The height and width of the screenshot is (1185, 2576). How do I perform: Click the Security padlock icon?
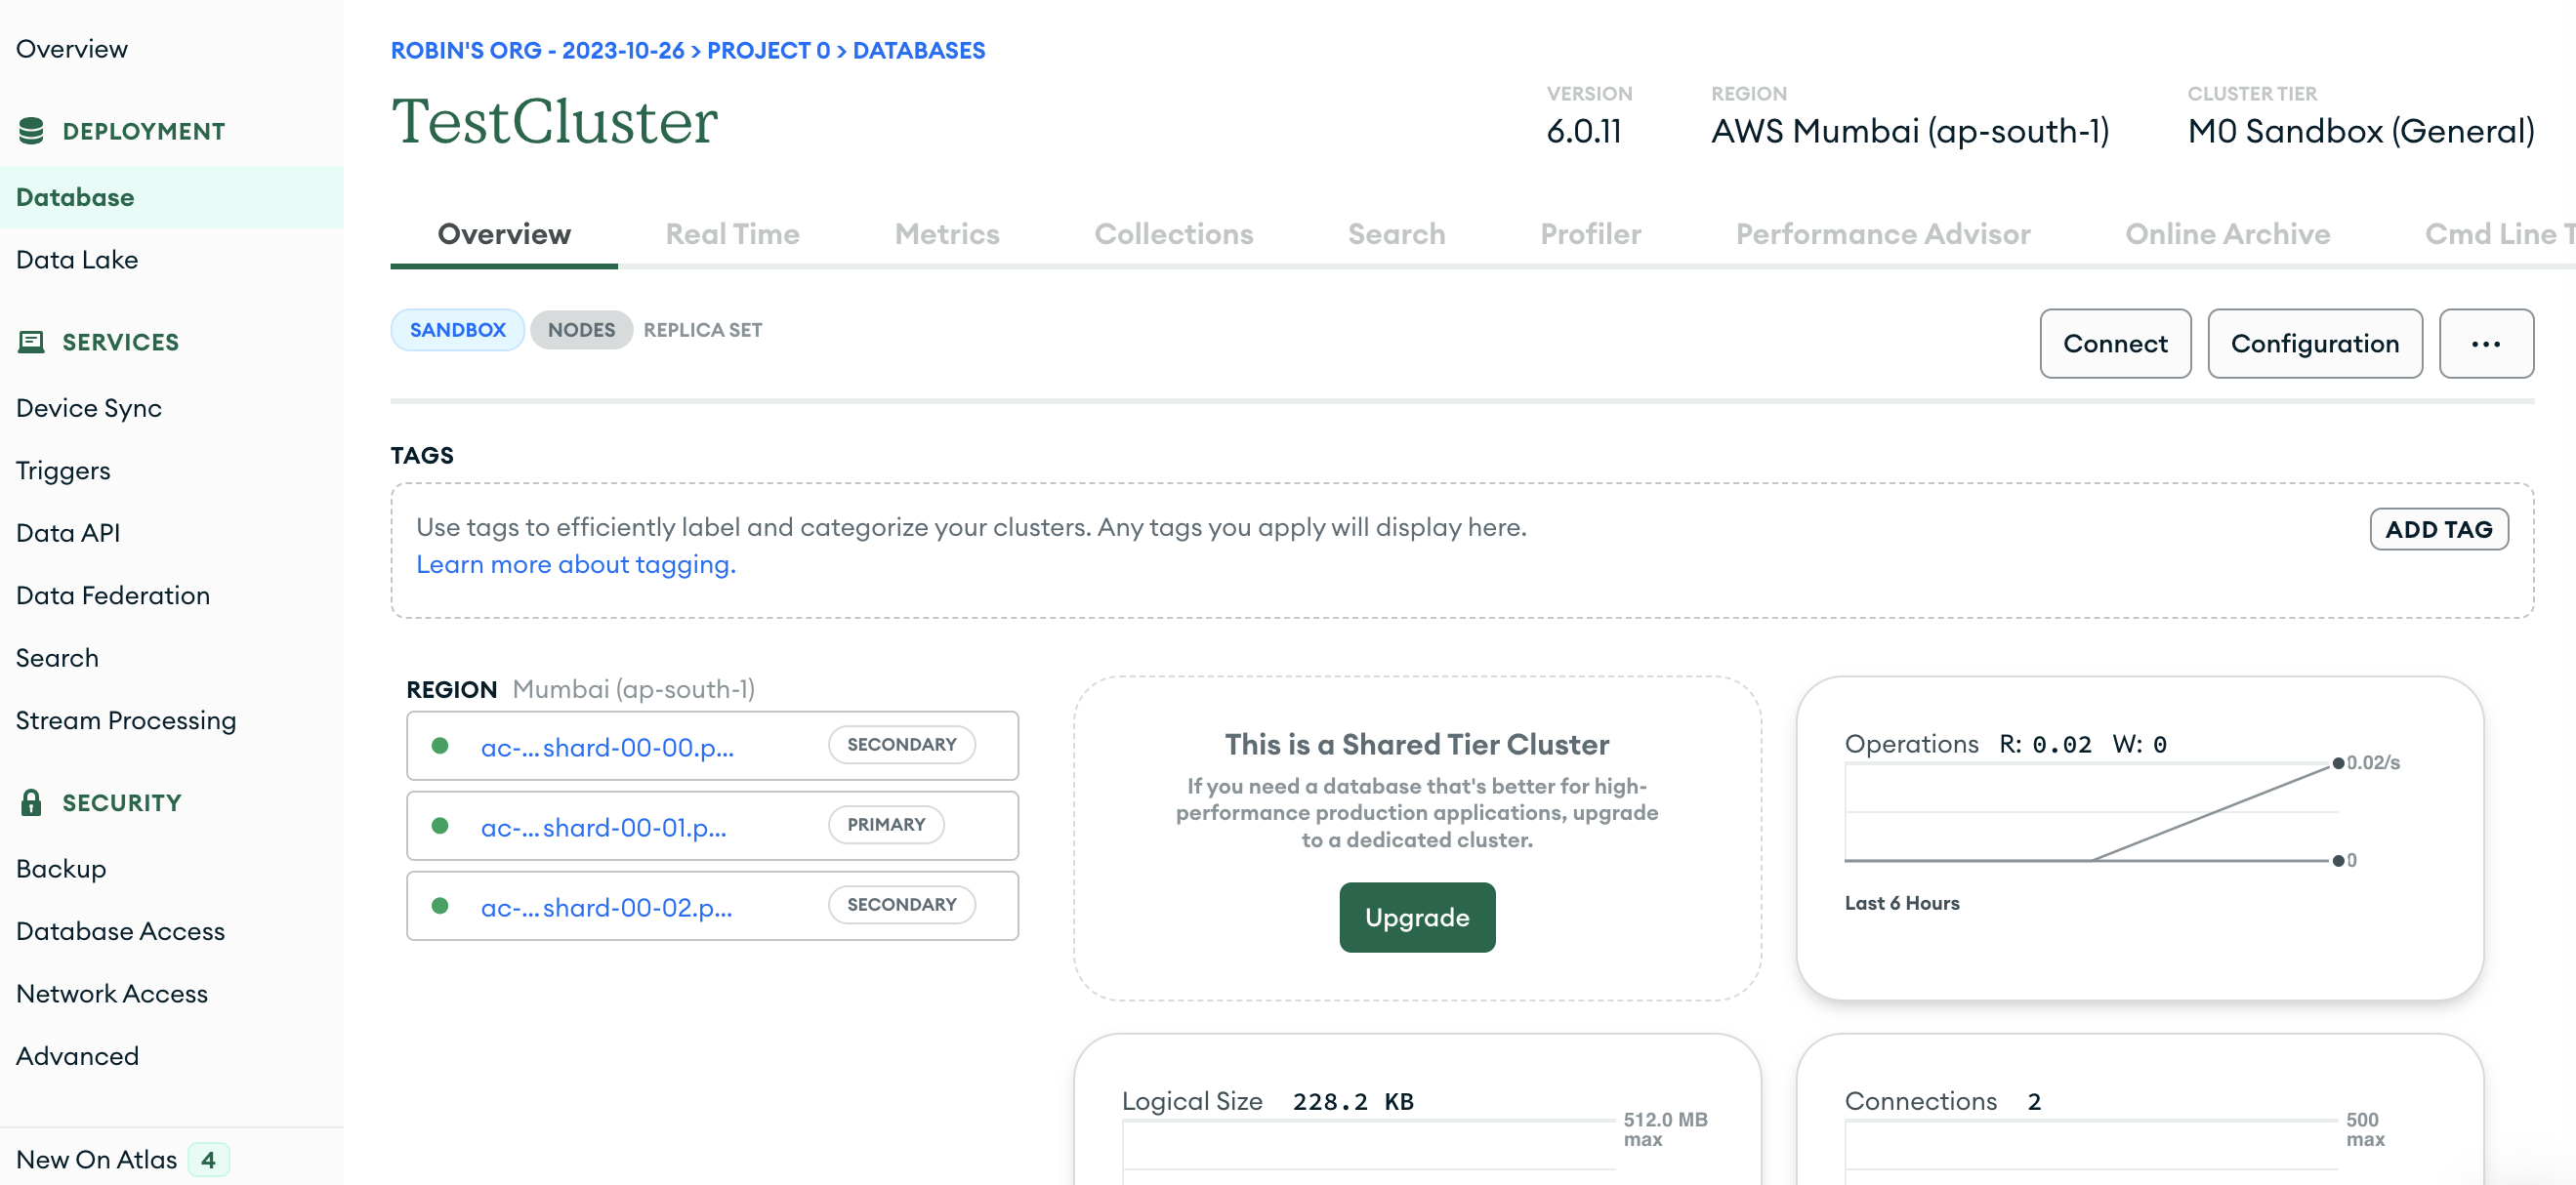point(31,802)
